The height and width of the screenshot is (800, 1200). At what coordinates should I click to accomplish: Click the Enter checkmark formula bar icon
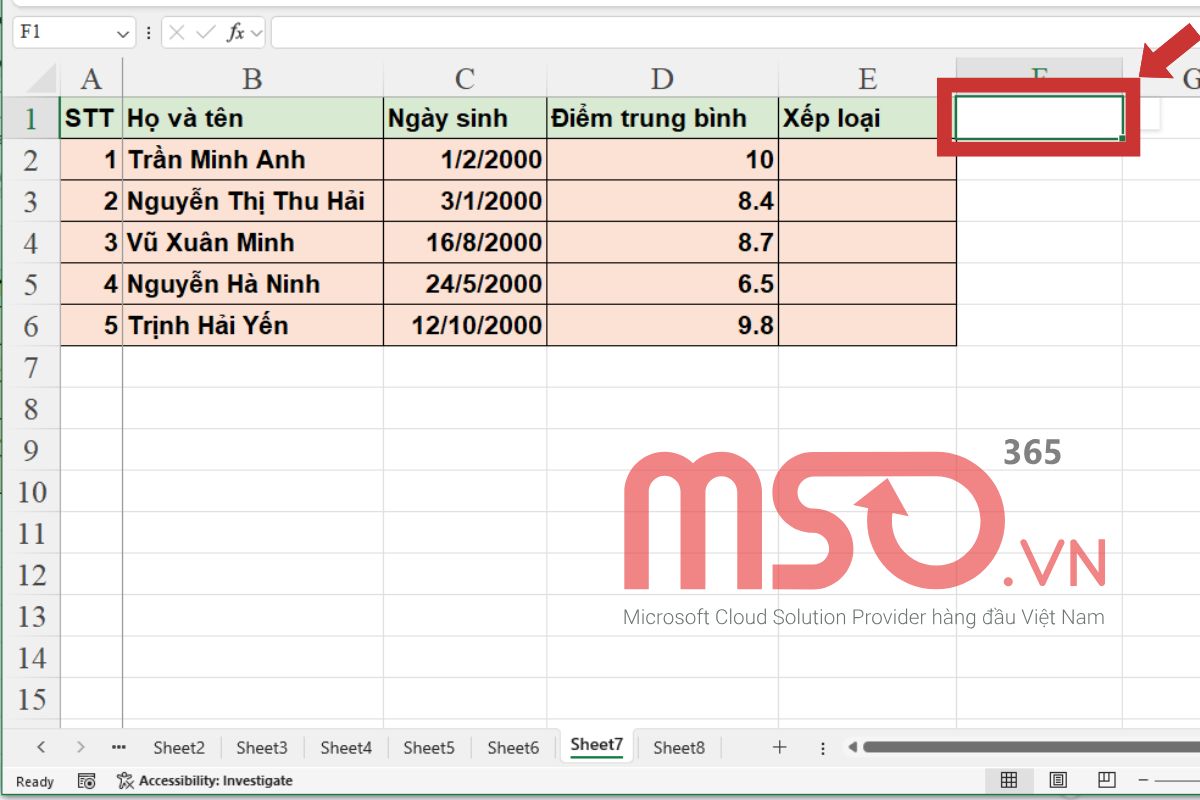(x=206, y=33)
